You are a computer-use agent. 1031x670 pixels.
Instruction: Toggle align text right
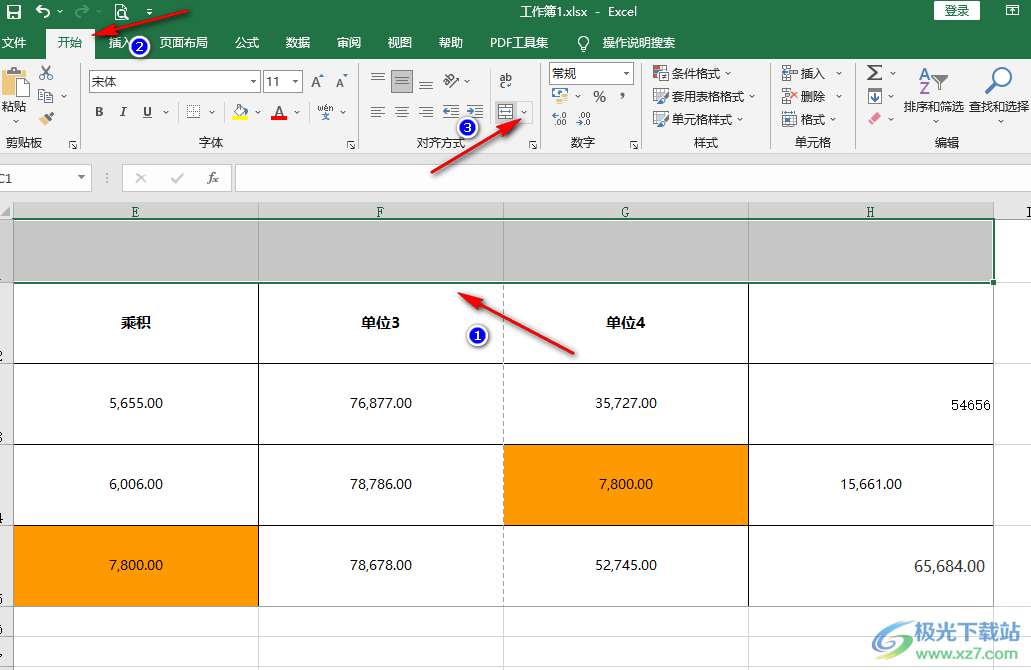point(426,112)
